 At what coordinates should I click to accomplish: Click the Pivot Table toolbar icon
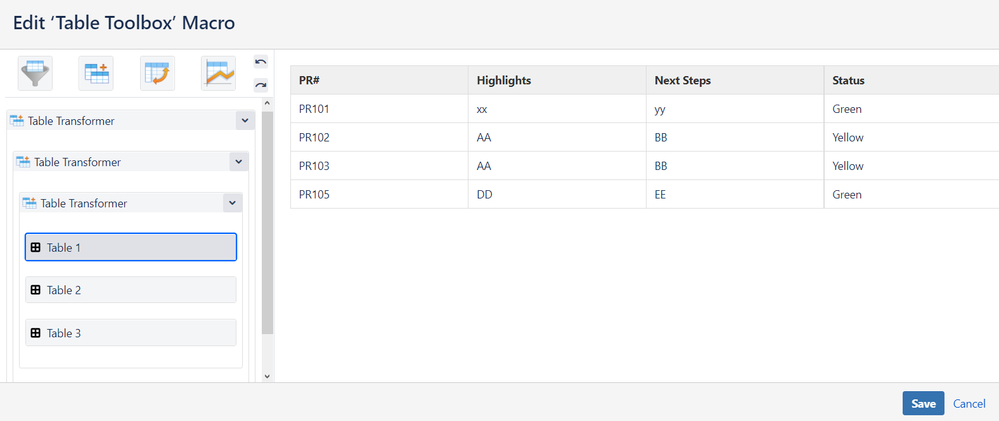(x=158, y=73)
